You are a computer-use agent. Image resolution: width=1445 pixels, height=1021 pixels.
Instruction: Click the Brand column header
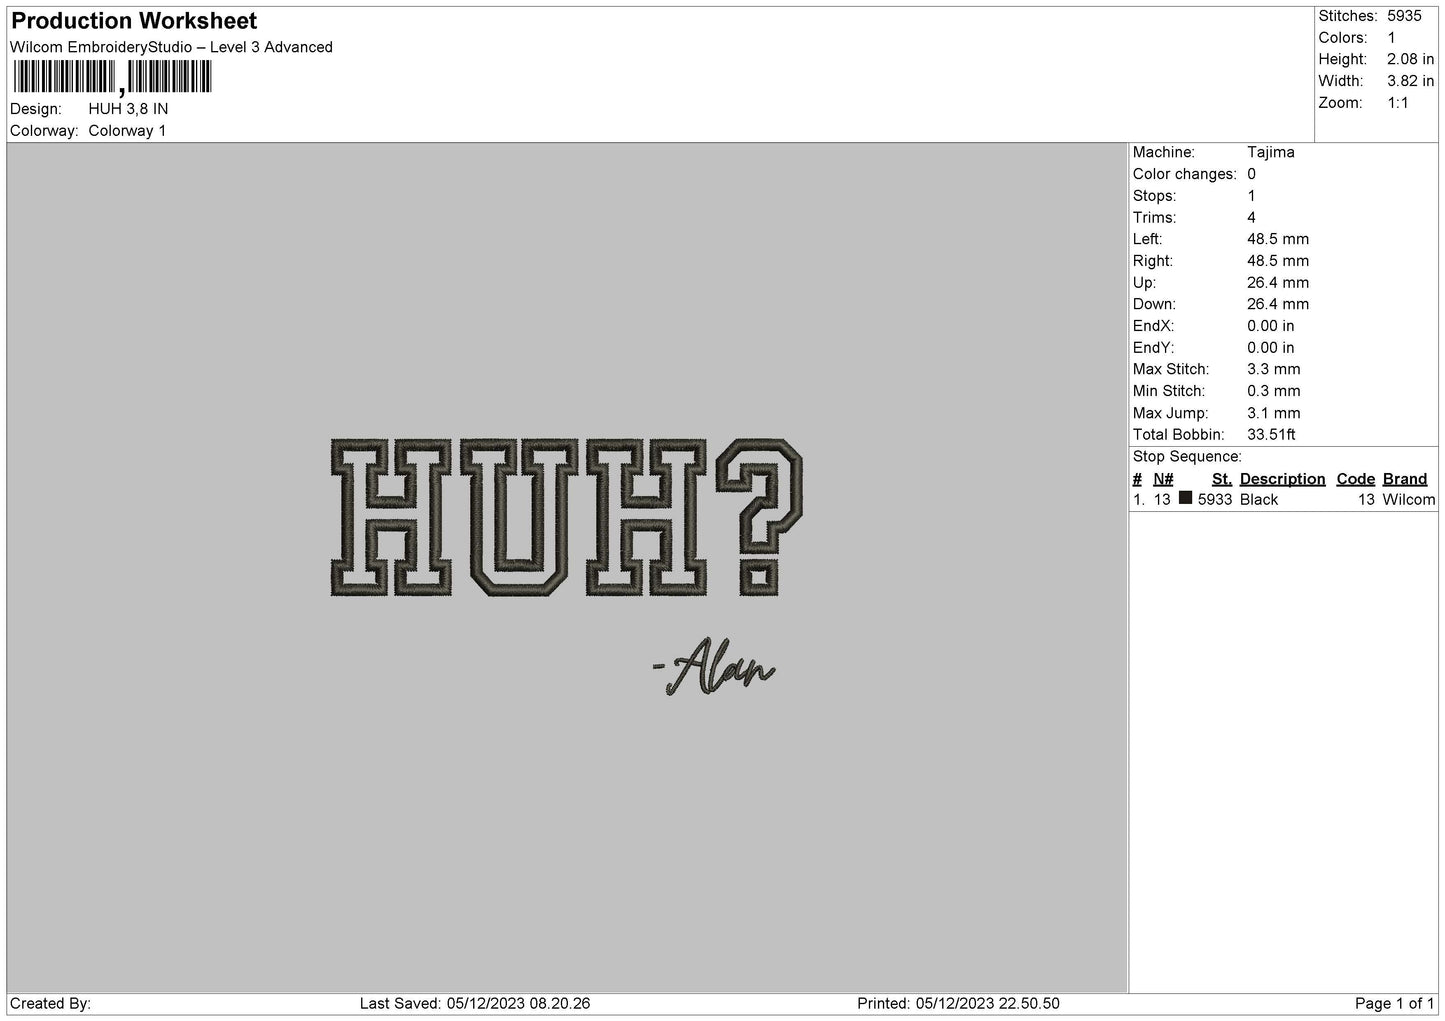point(1404,478)
